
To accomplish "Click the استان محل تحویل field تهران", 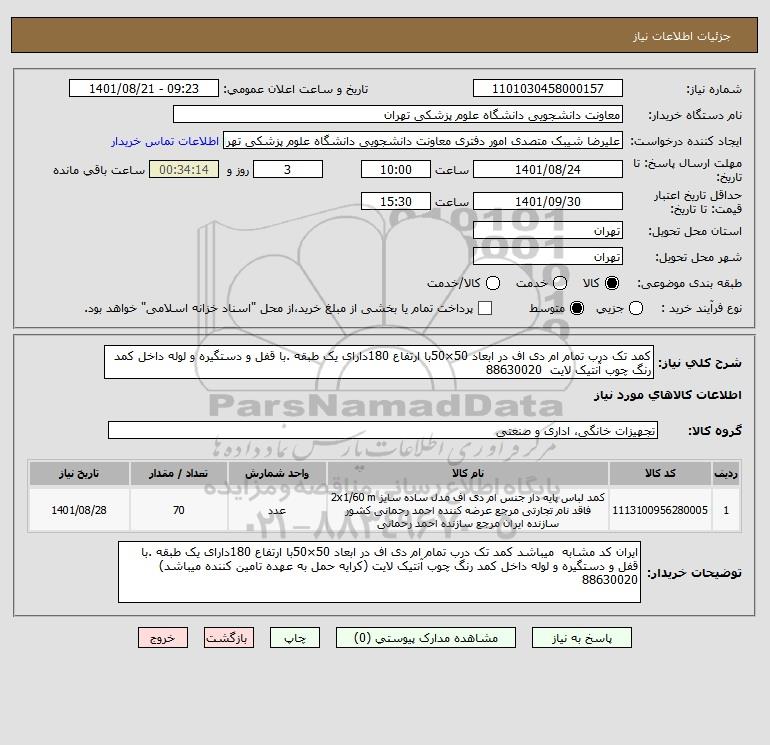I will tap(548, 230).
